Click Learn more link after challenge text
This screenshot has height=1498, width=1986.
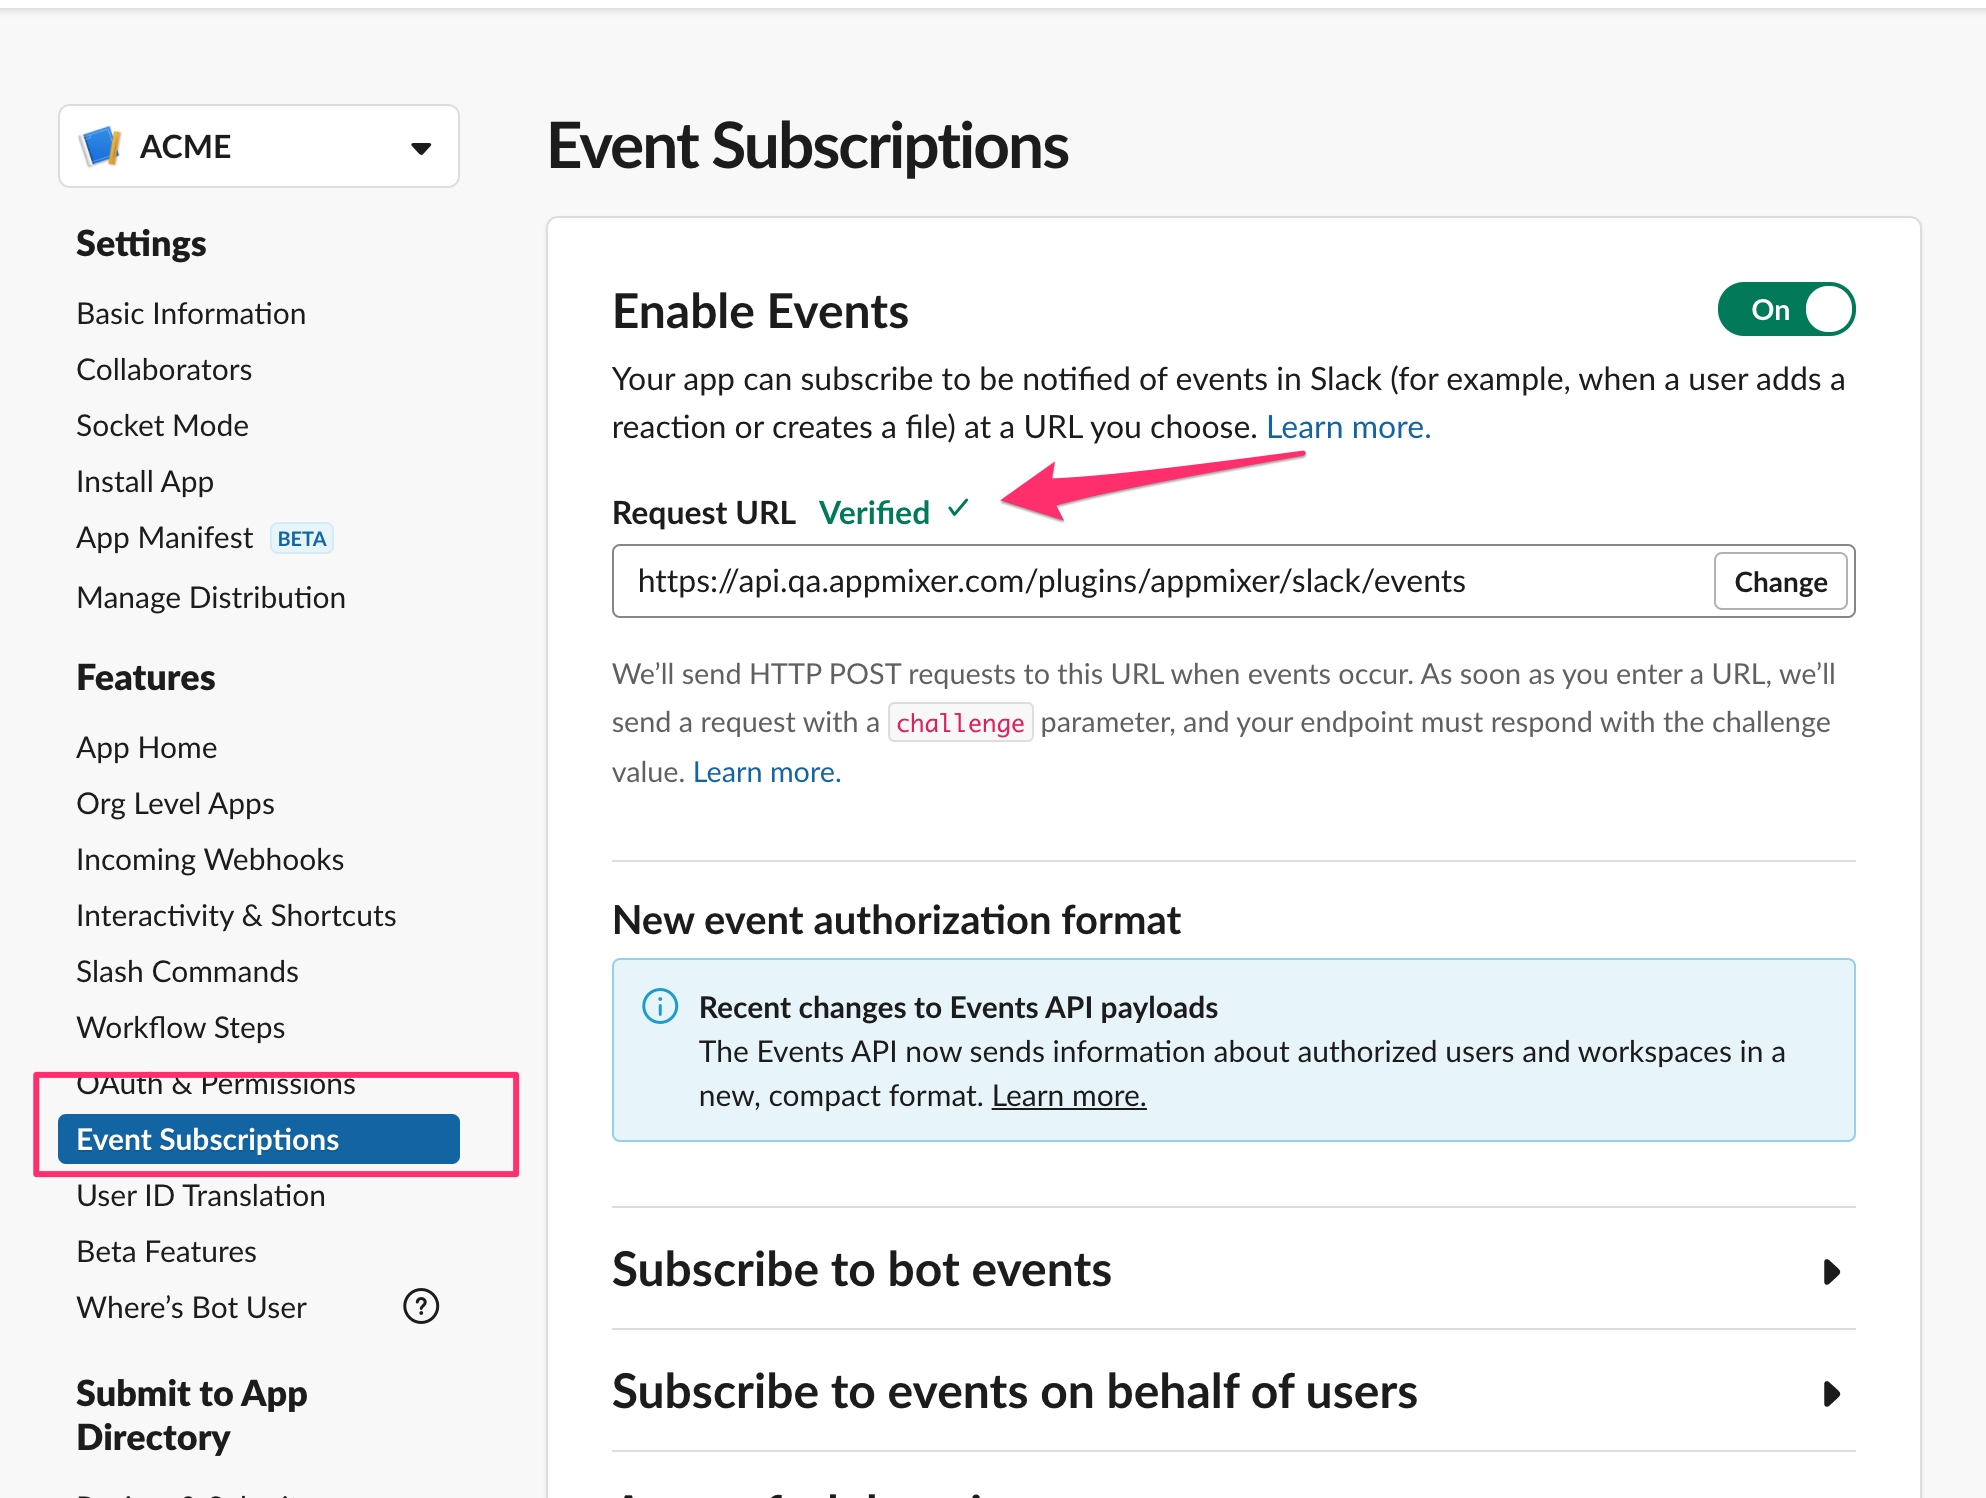coord(766,773)
